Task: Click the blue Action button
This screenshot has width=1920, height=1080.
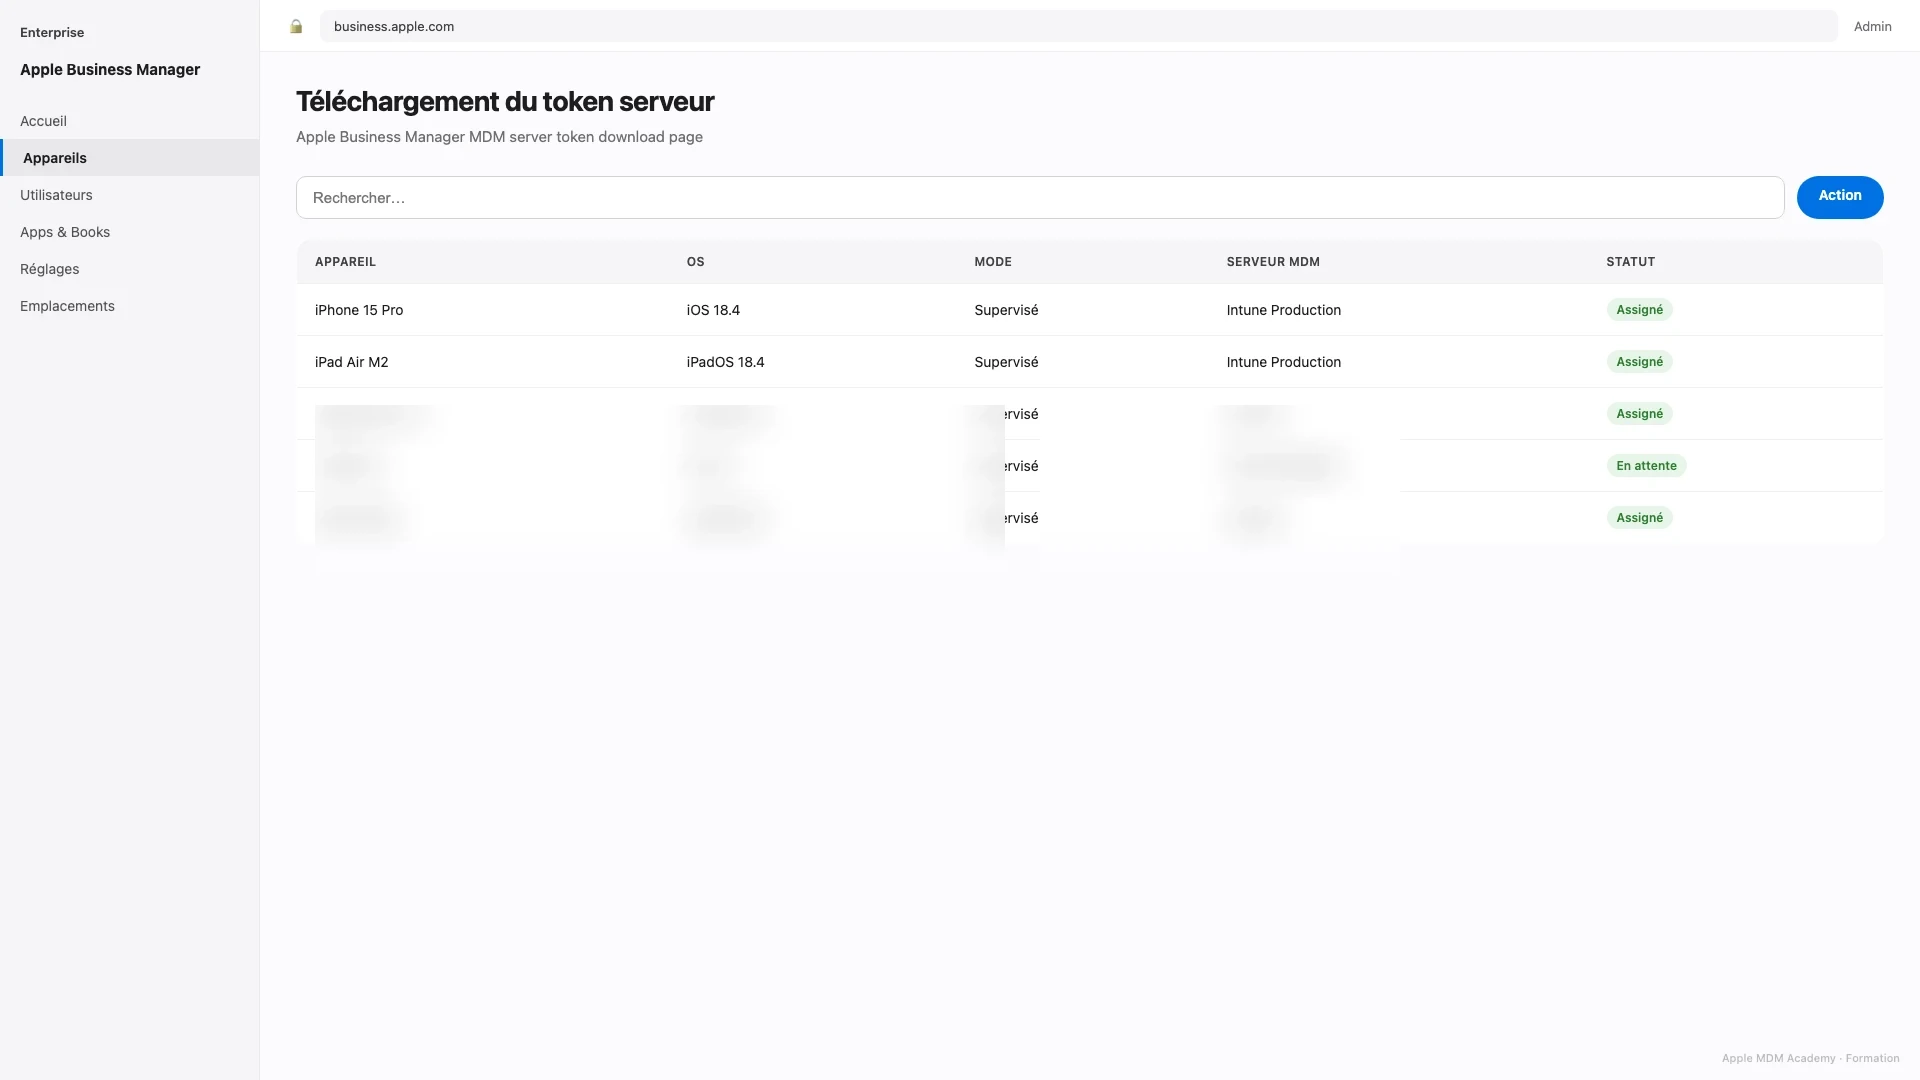Action: 1840,197
